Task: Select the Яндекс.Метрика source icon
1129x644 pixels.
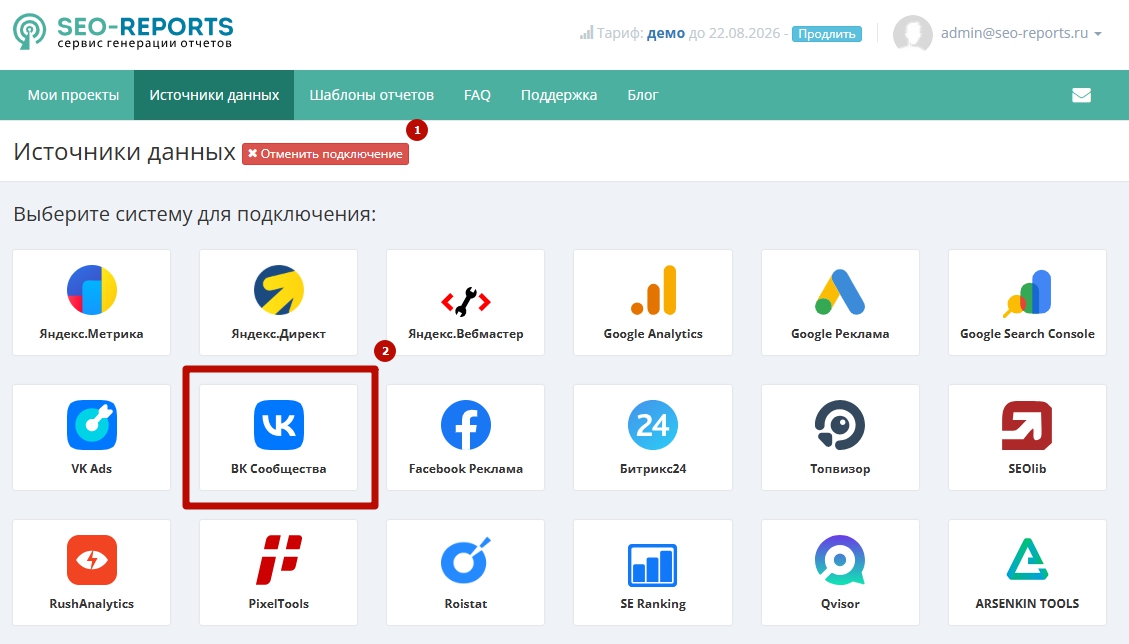Action: click(91, 290)
